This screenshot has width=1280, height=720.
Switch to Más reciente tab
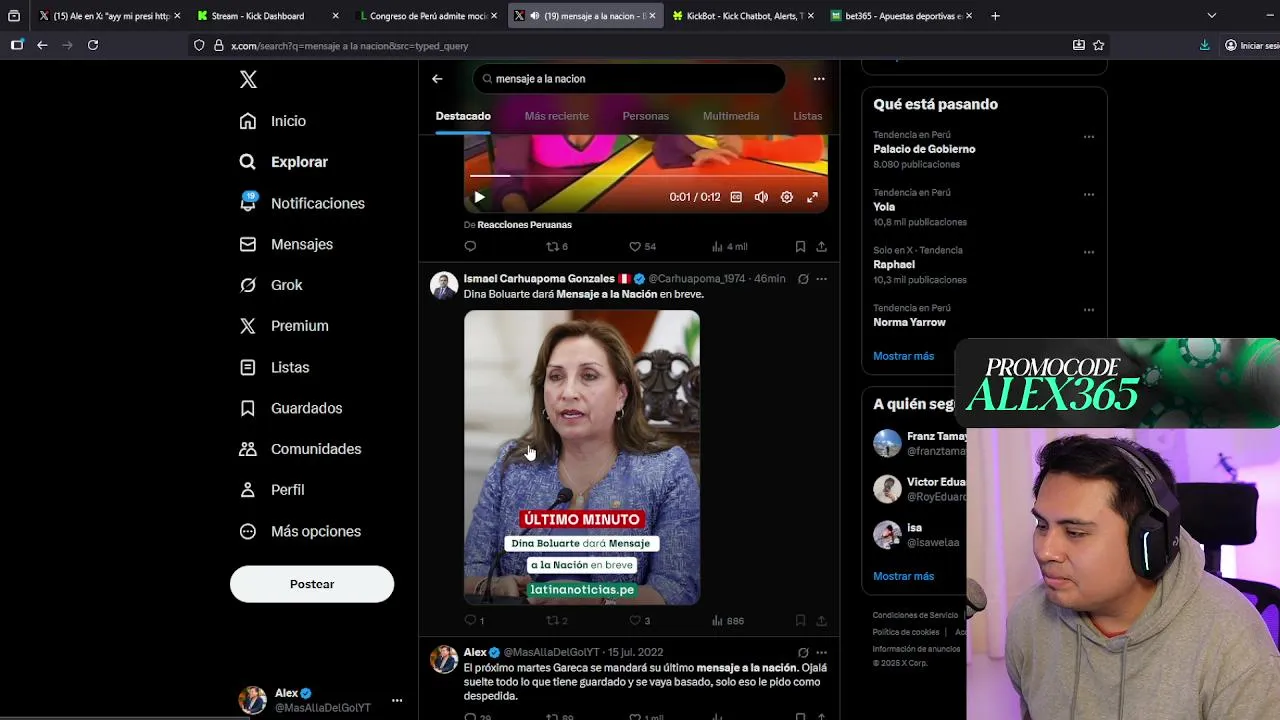click(x=556, y=116)
